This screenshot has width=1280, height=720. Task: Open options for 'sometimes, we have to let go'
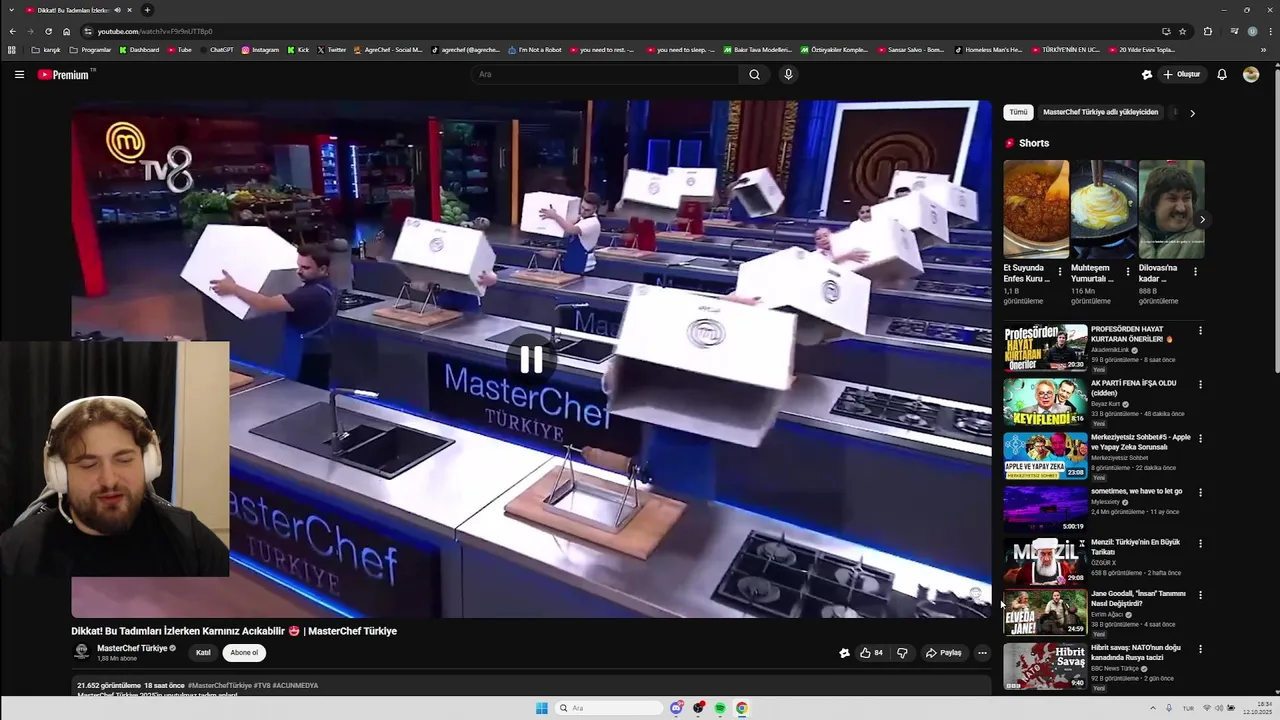pyautogui.click(x=1200, y=492)
